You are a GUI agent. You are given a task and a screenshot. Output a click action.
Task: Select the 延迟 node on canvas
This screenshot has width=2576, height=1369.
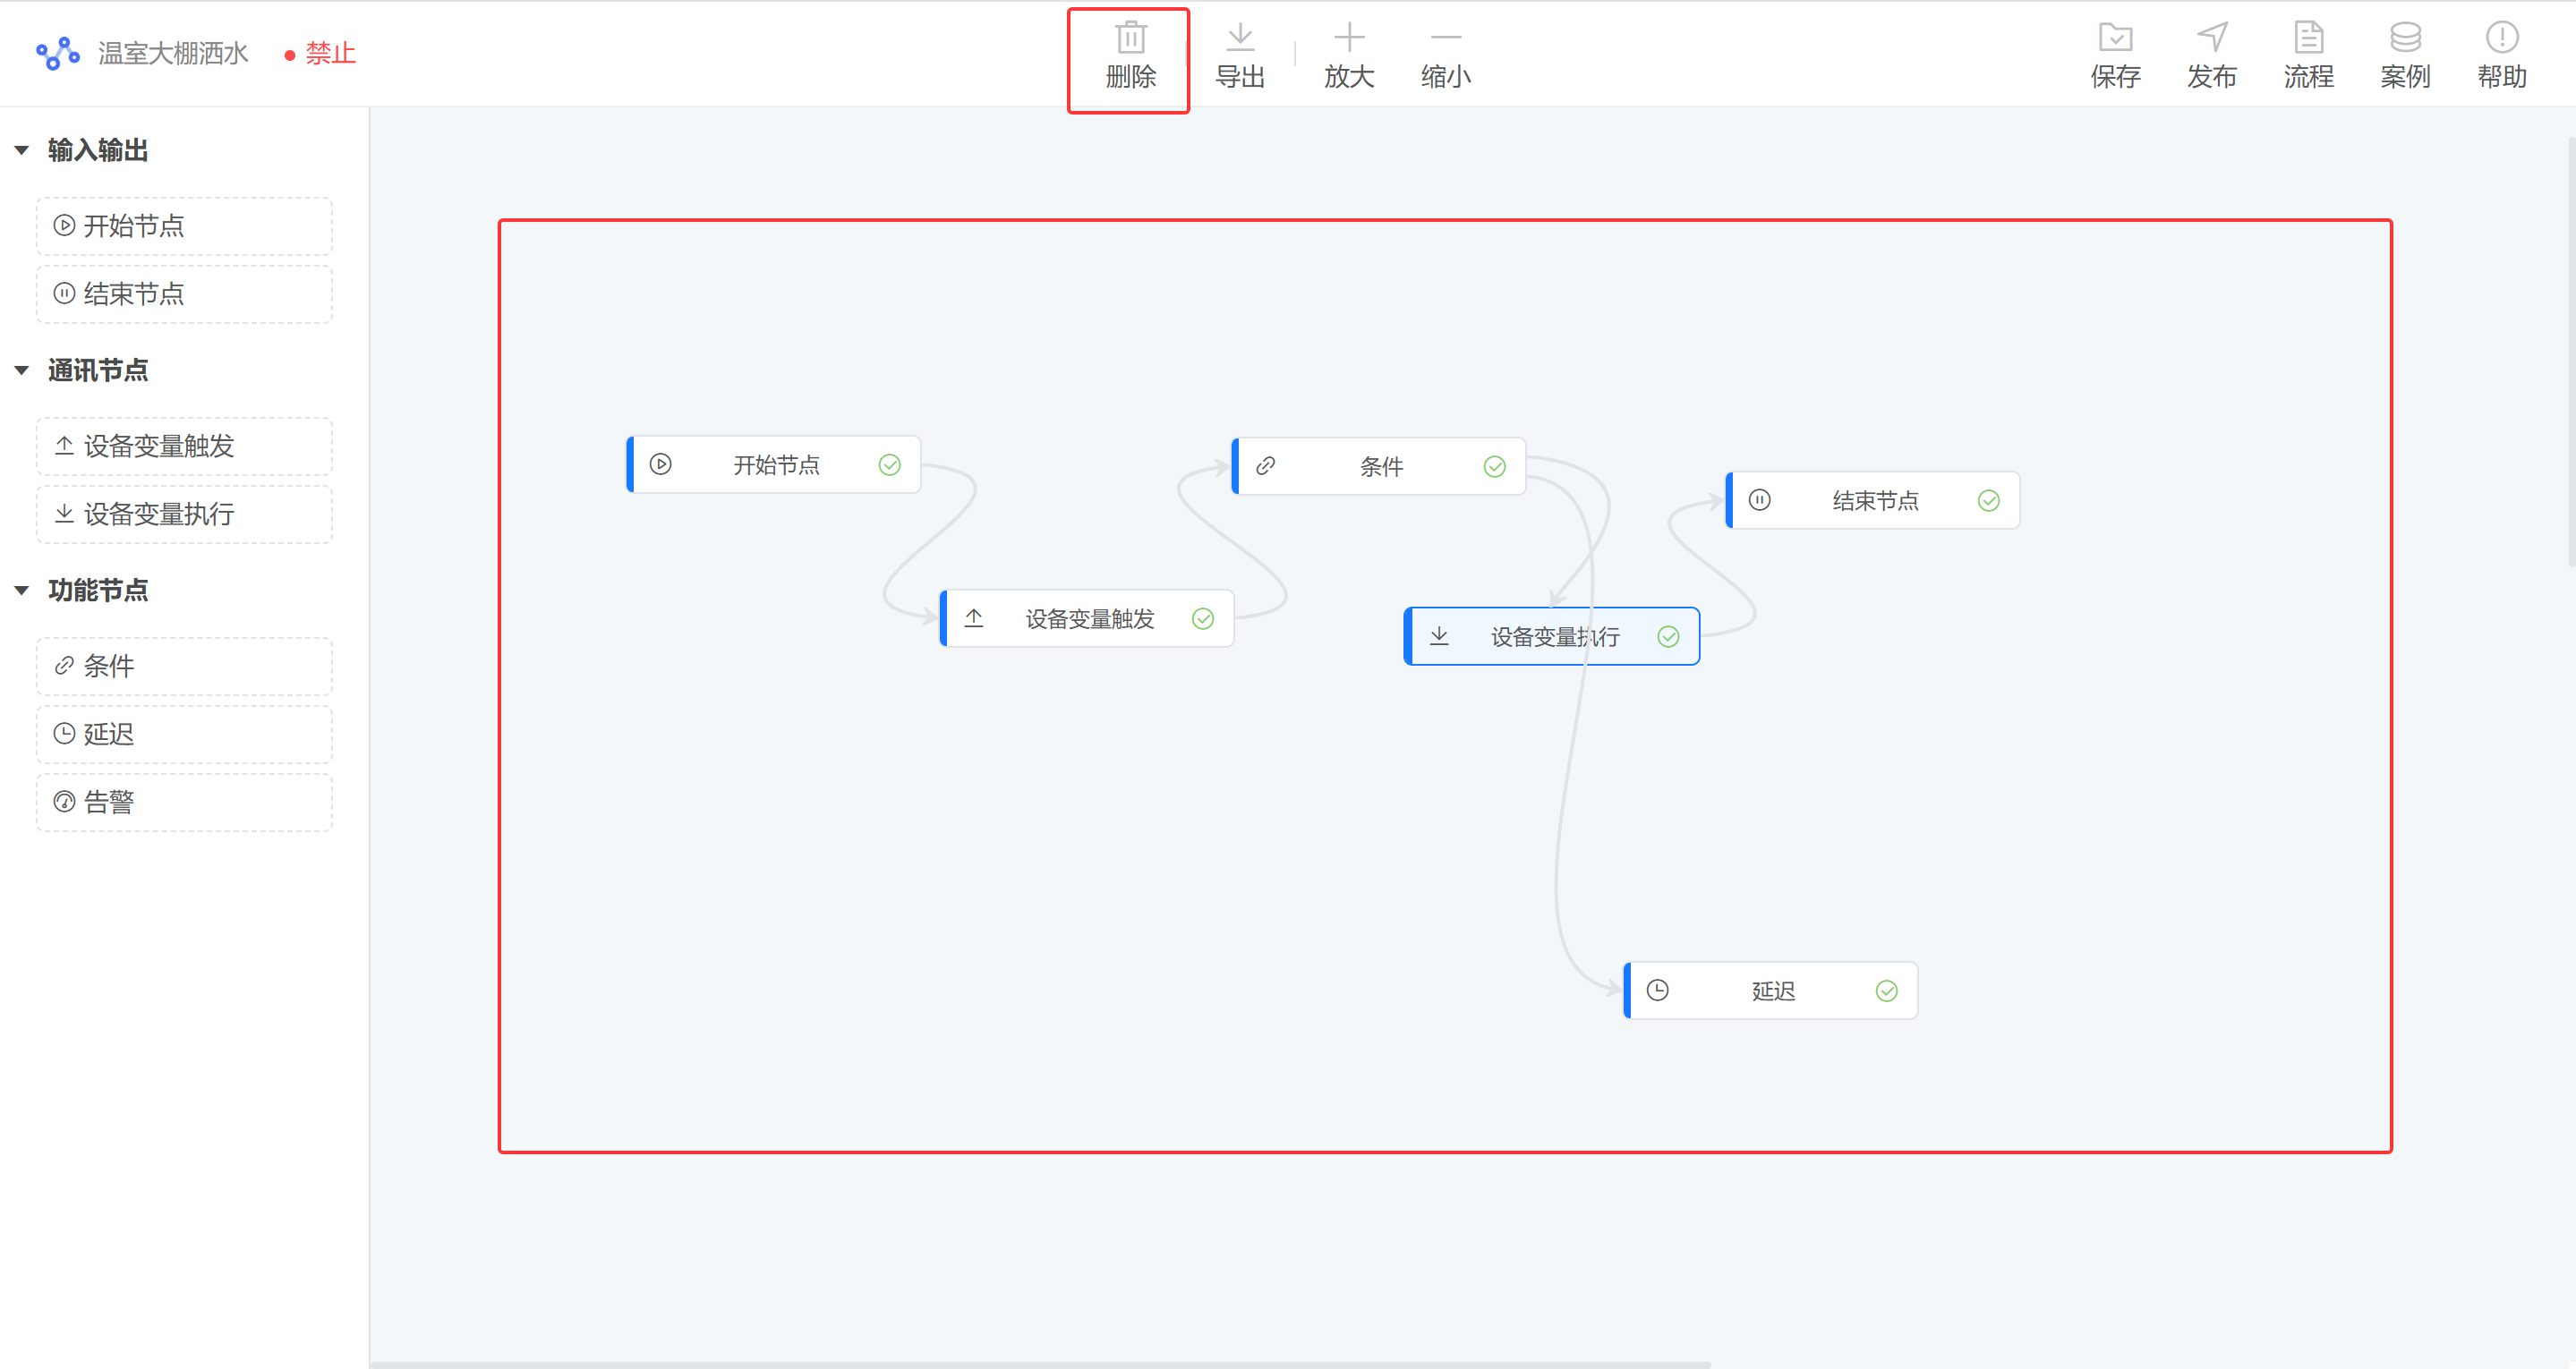point(1771,990)
